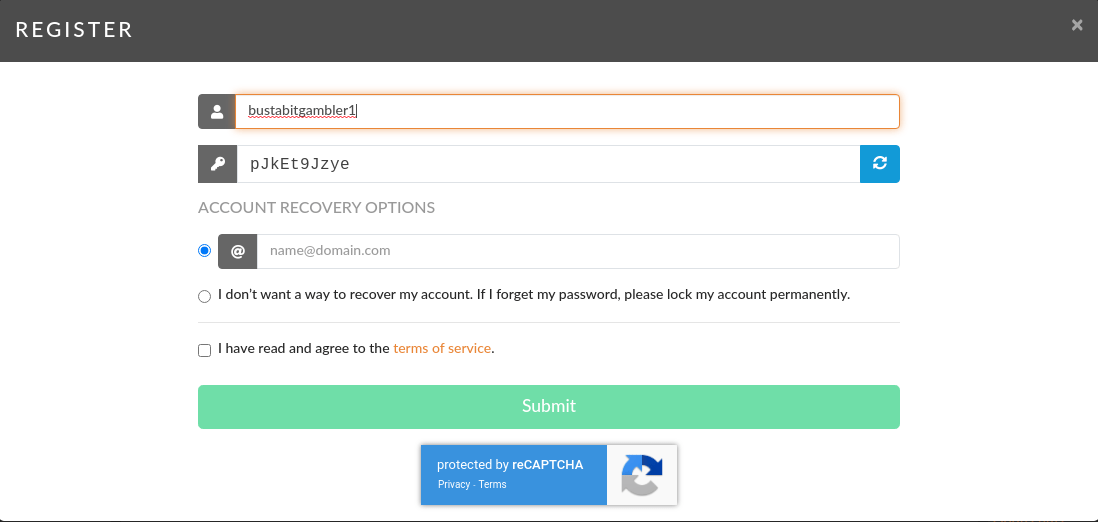Tick the agree to terms checkbox

(204, 350)
